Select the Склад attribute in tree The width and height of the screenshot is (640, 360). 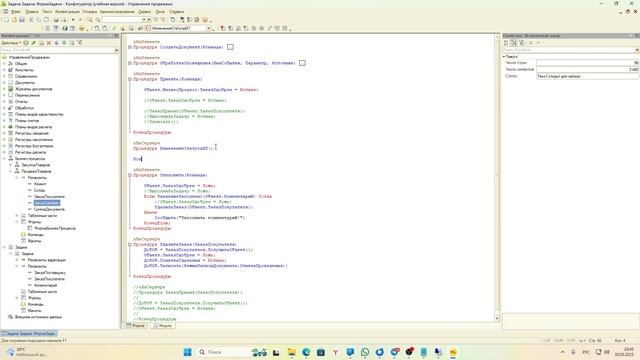pyautogui.click(x=40, y=190)
